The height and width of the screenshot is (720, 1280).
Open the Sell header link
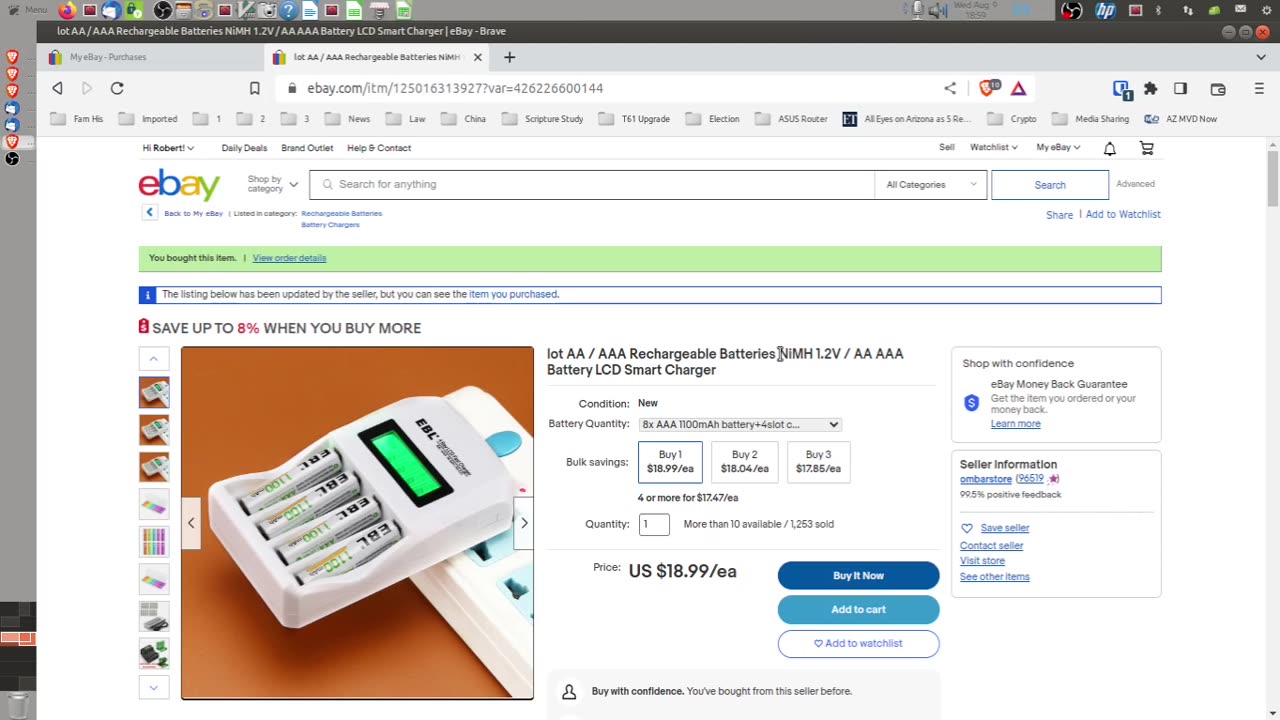tap(947, 148)
